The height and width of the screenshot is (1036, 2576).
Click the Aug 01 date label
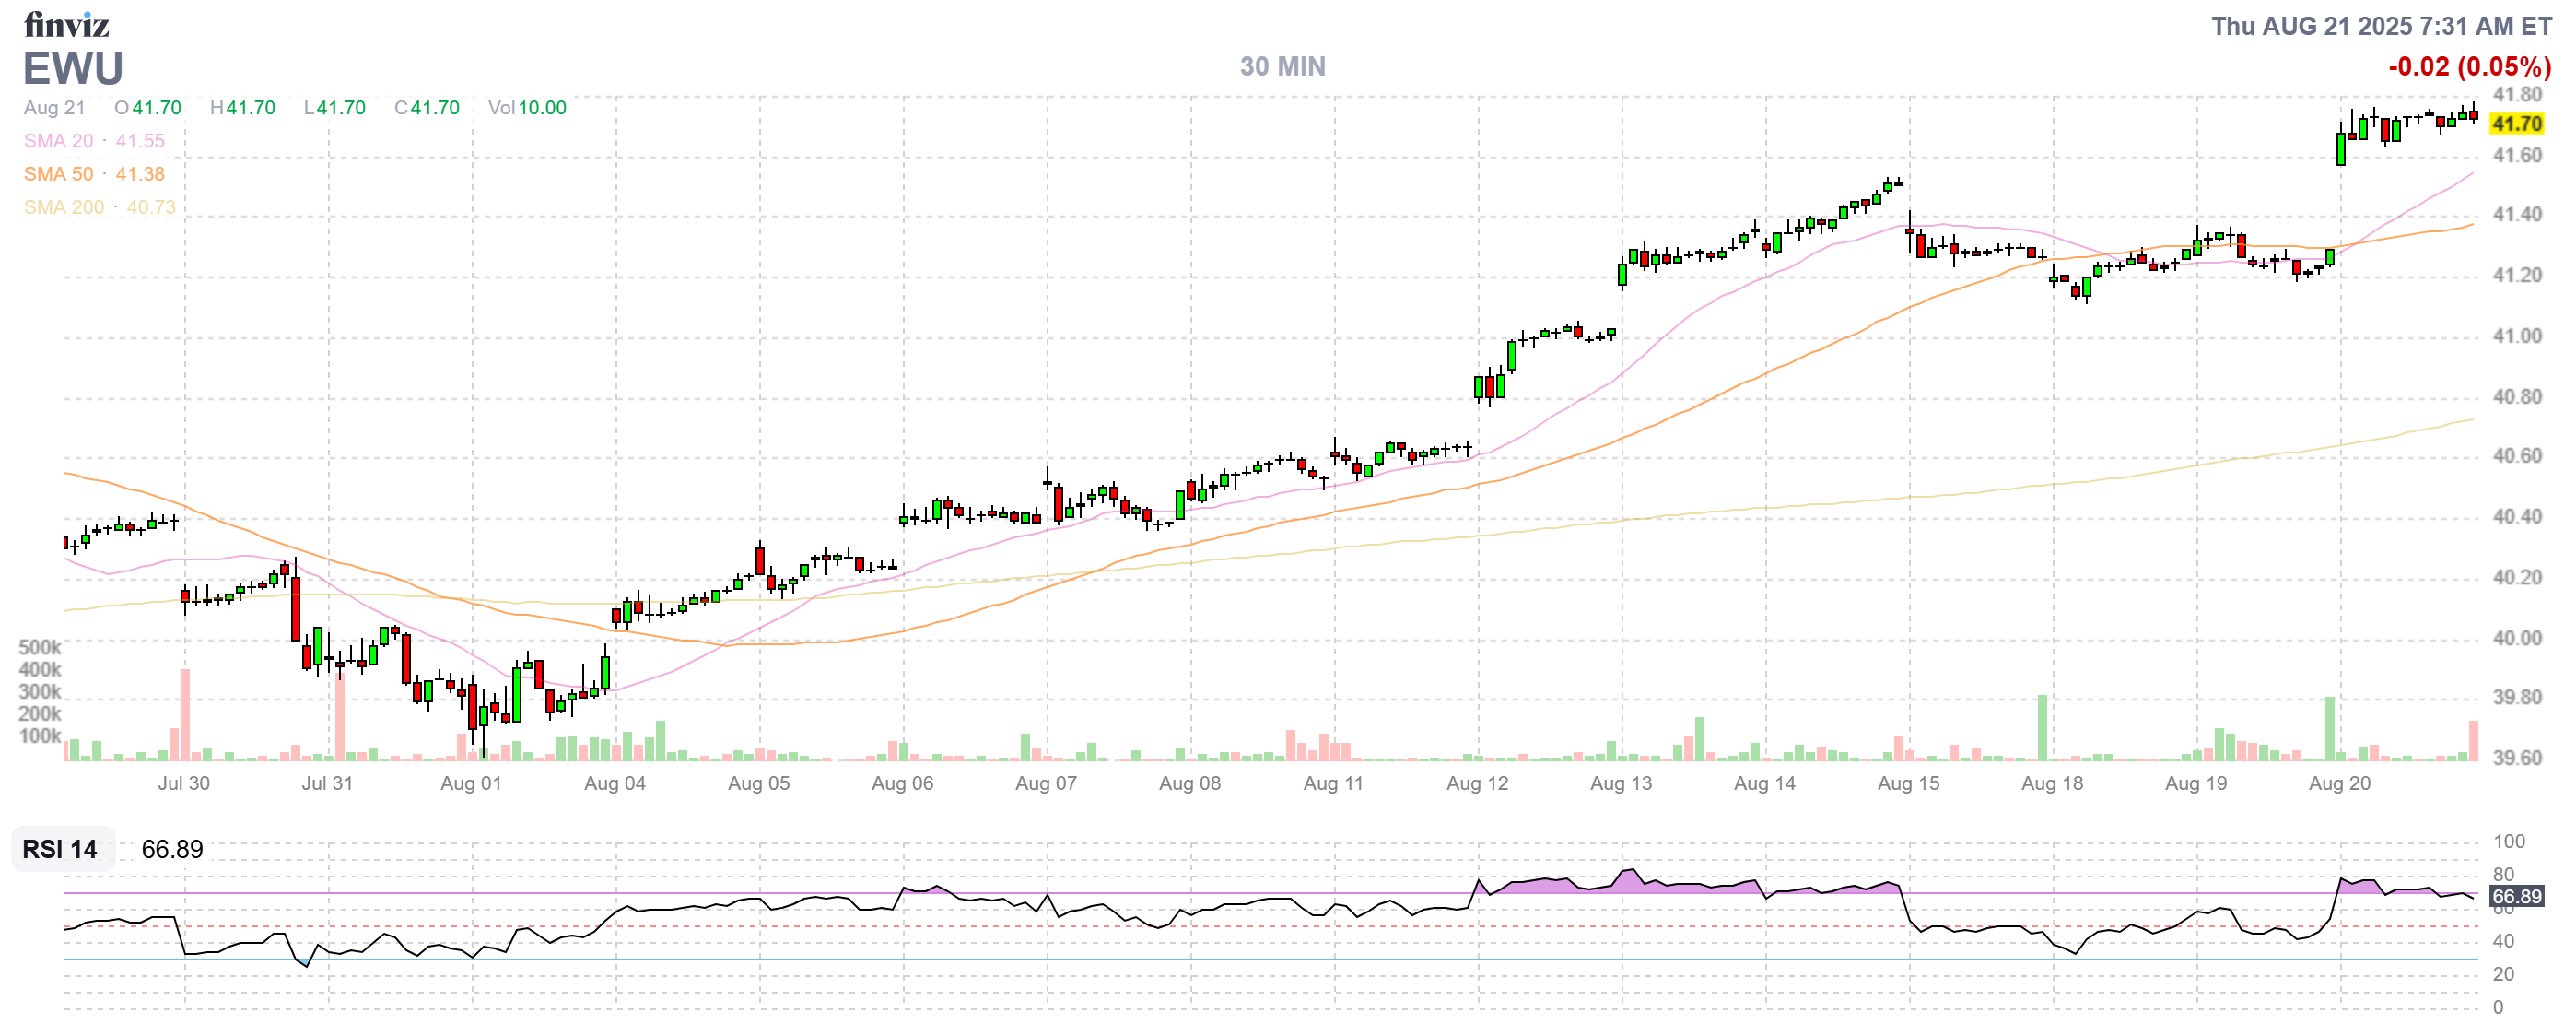(x=470, y=783)
